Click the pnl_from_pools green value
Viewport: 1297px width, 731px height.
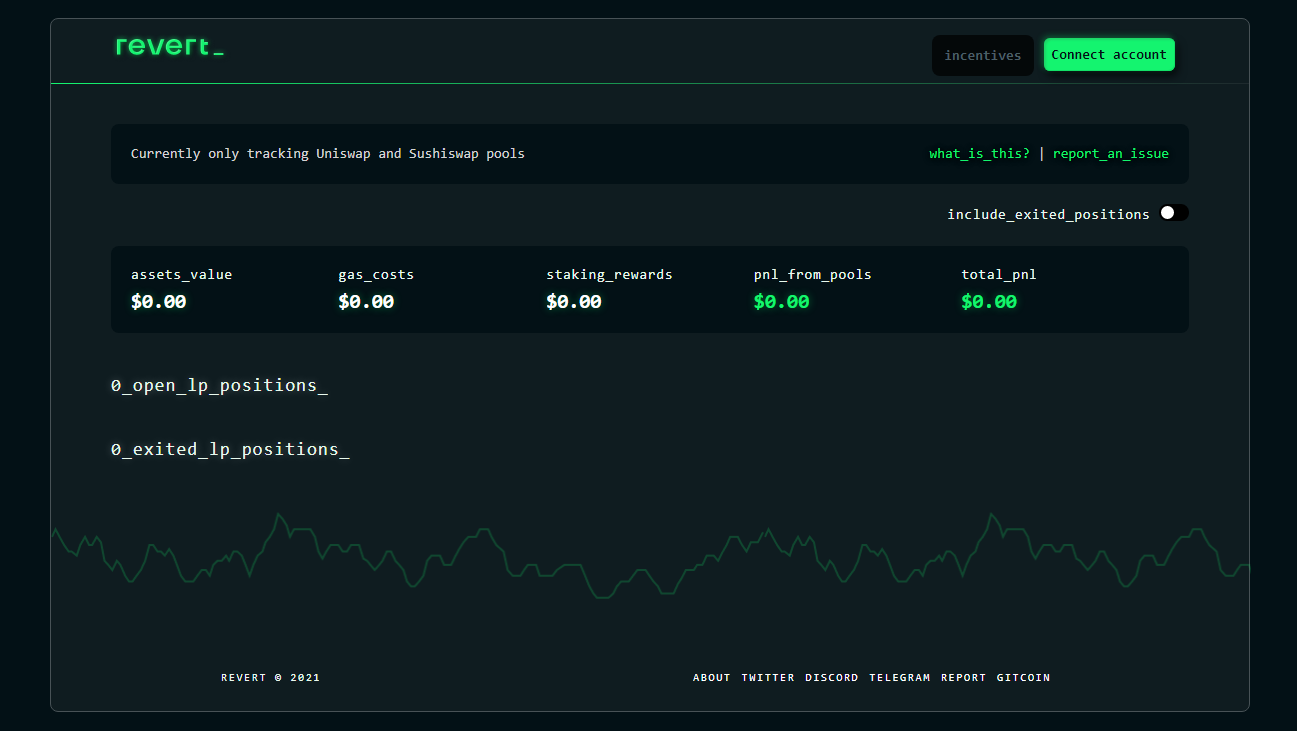click(781, 302)
